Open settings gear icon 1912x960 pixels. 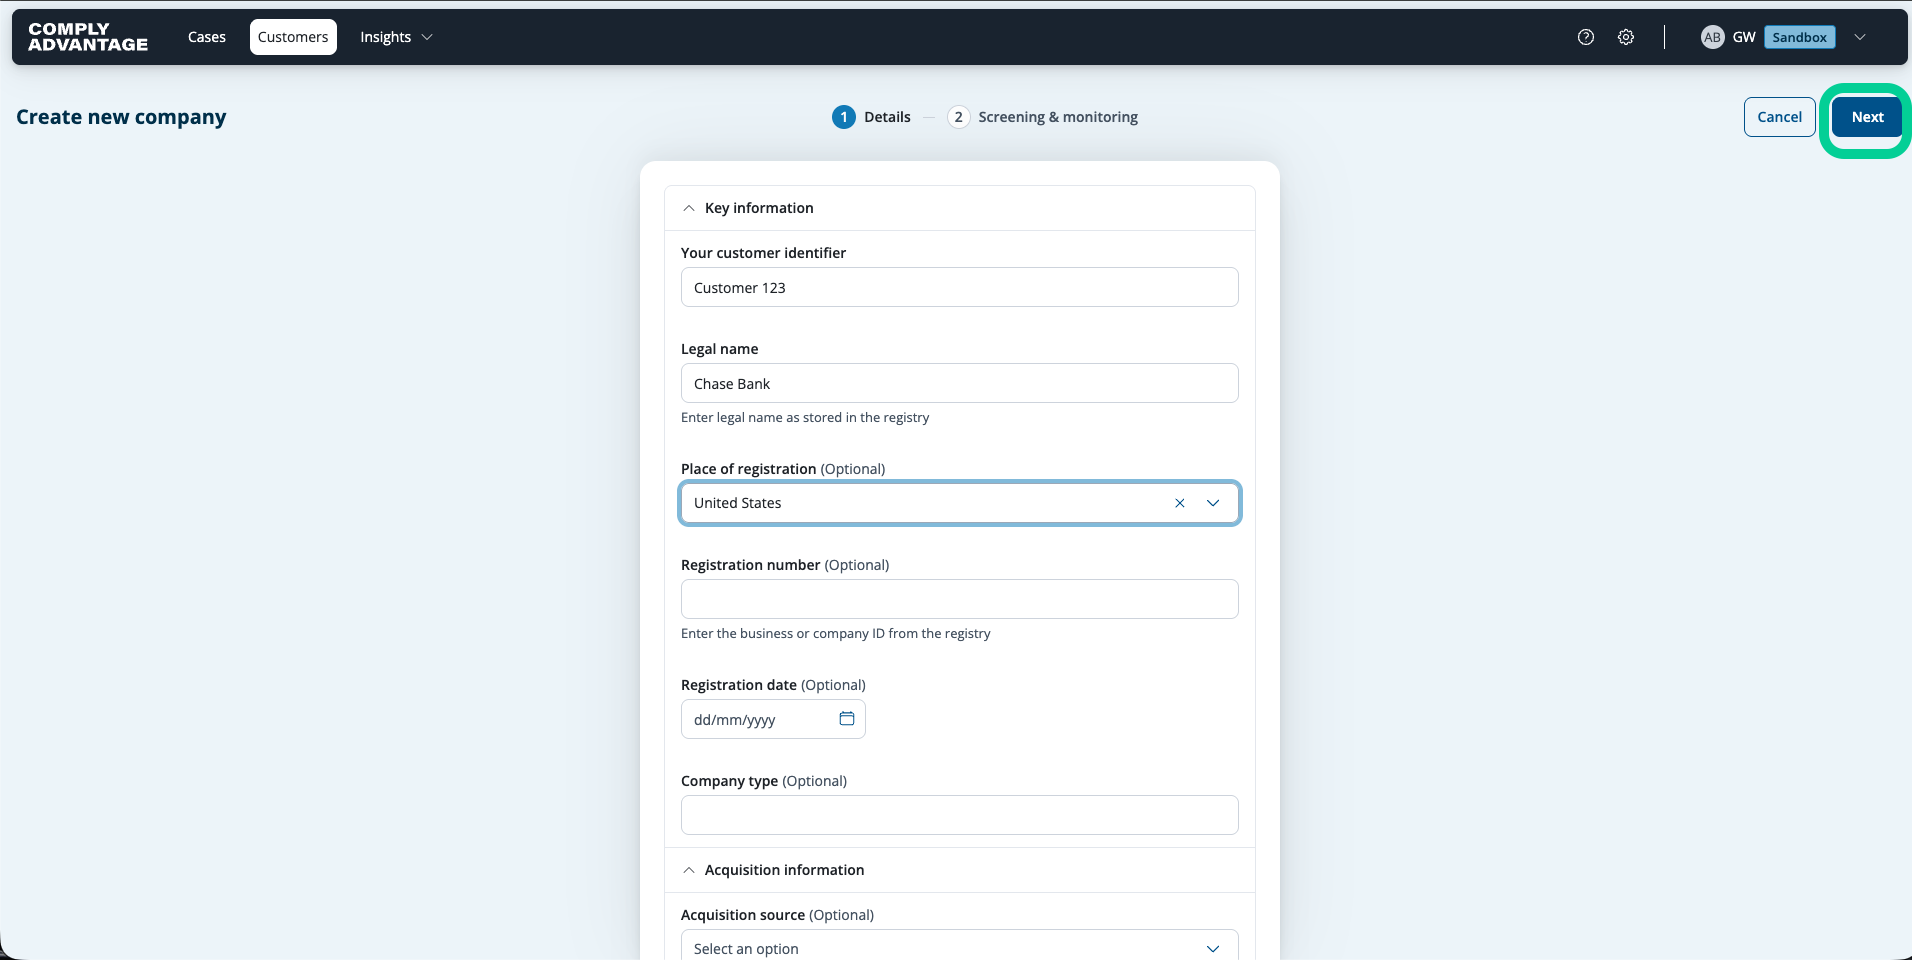point(1626,37)
